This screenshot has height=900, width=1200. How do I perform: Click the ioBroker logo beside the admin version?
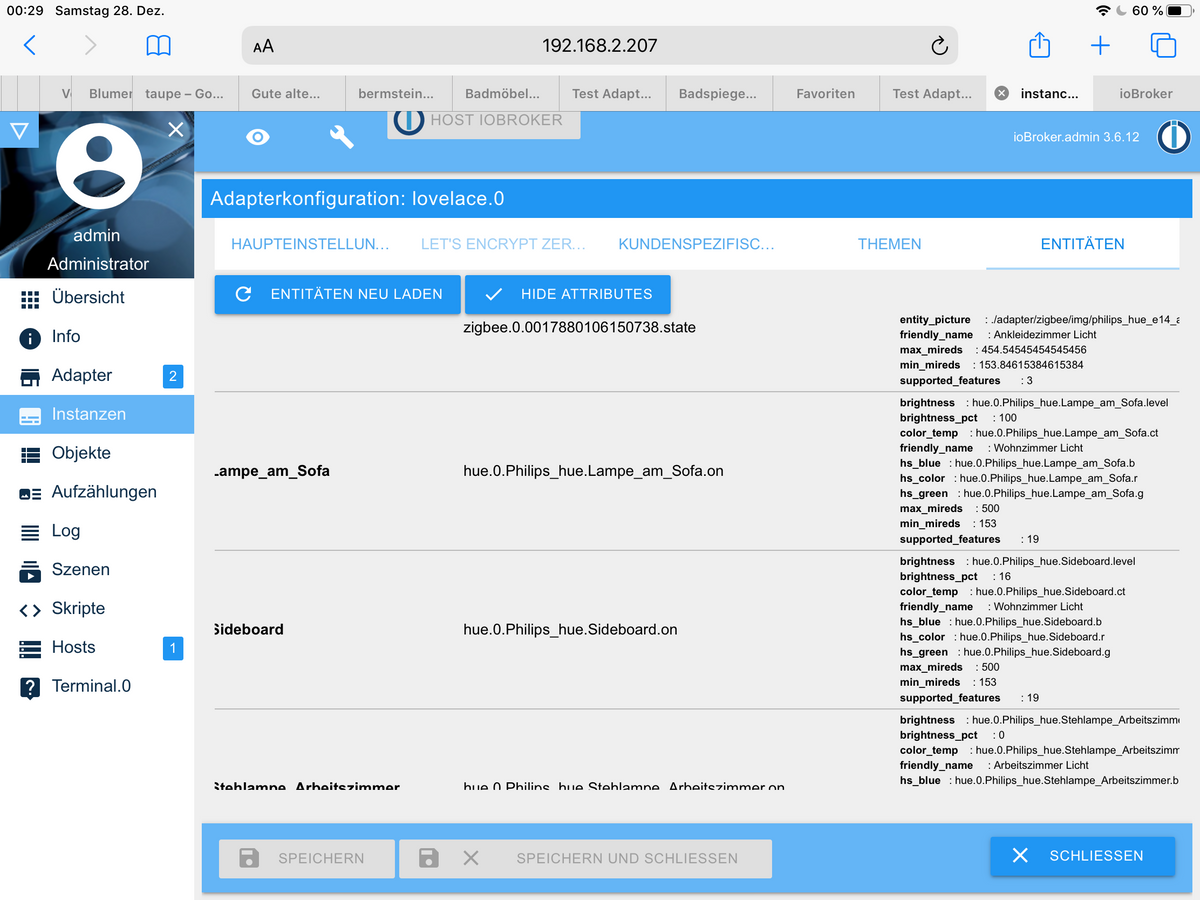tap(1174, 137)
